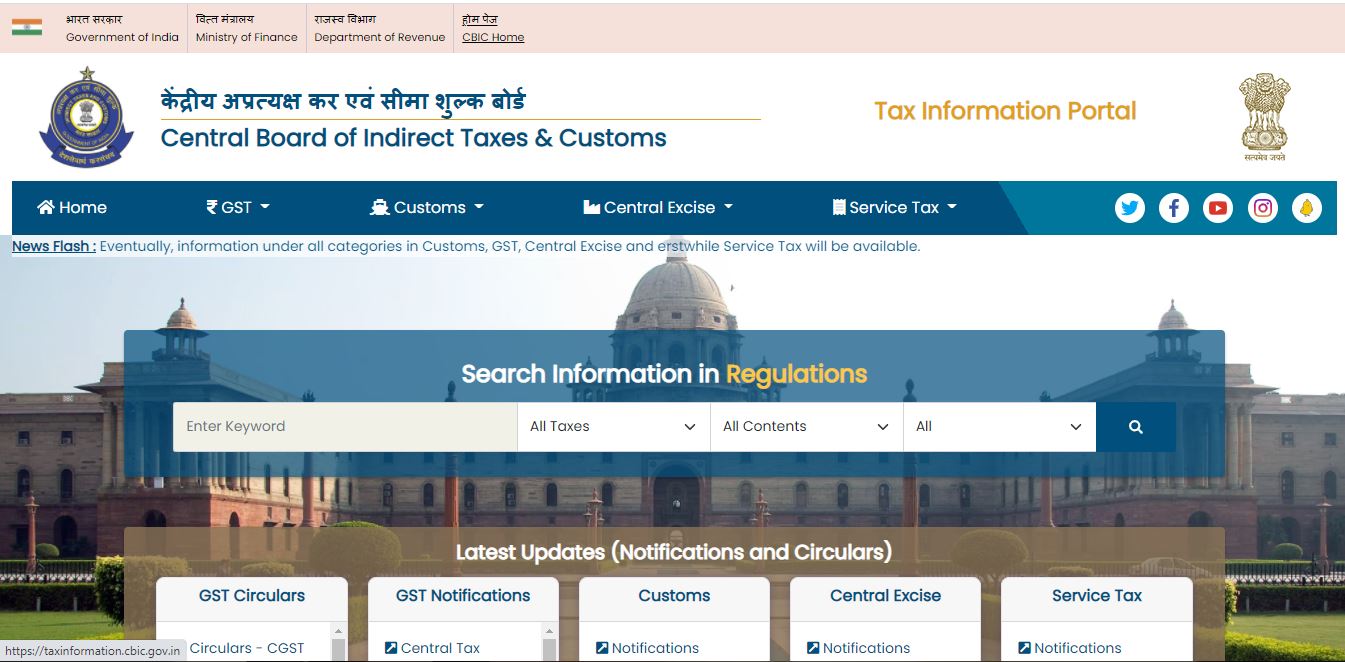Click the Indian flag icon top left

pyautogui.click(x=25, y=26)
